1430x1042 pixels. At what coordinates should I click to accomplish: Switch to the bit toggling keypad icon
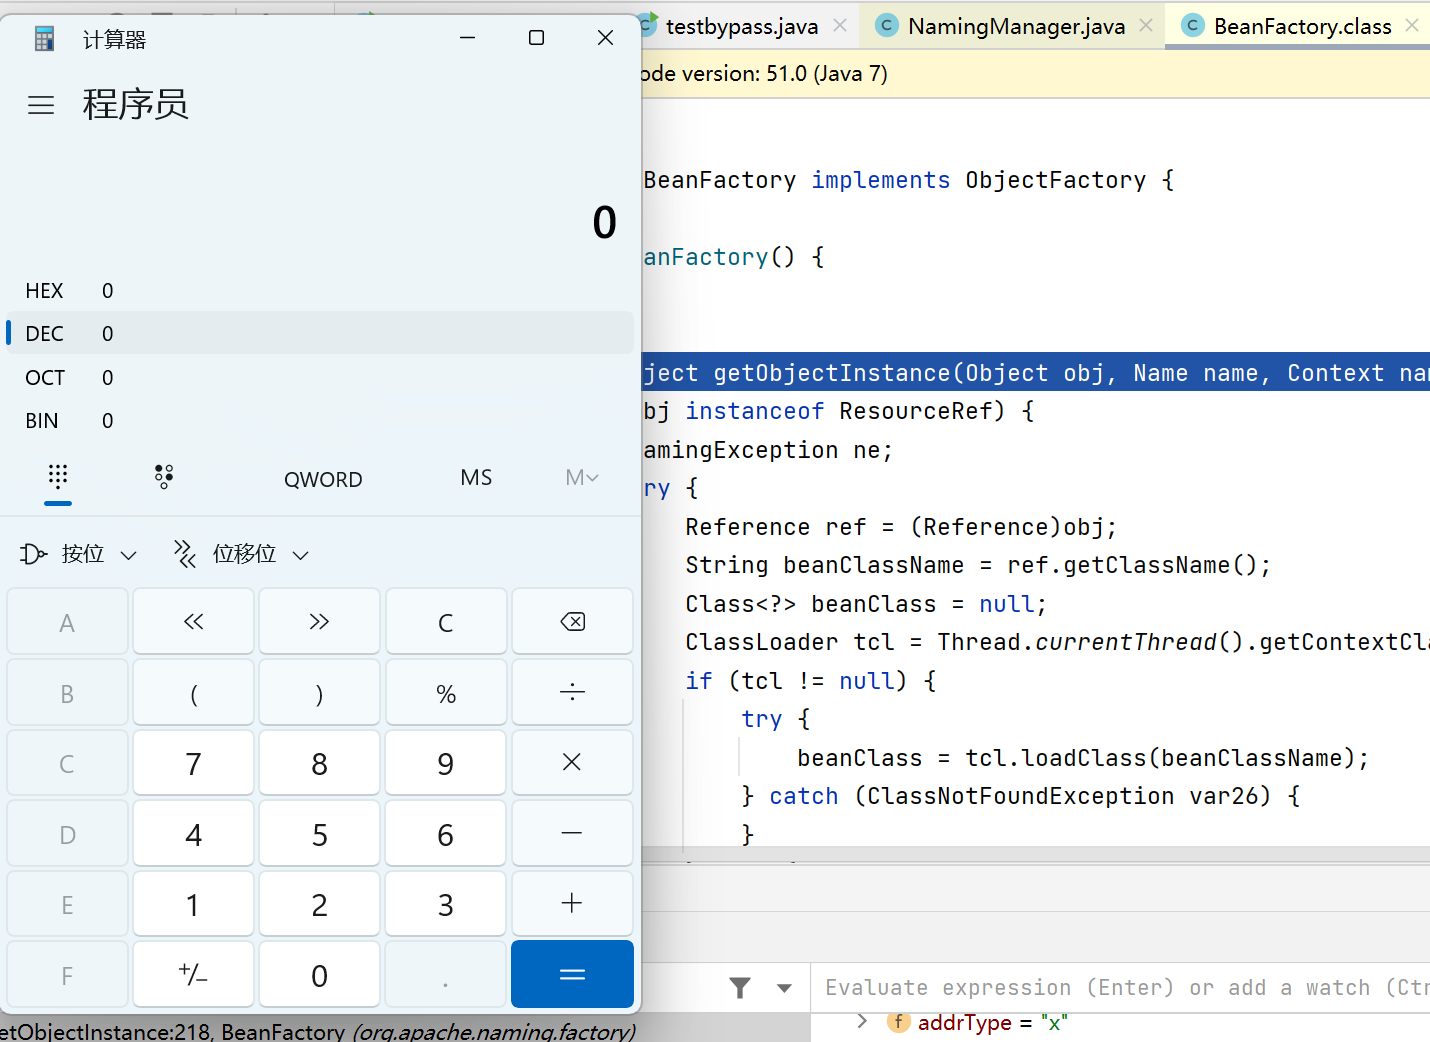coord(164,477)
